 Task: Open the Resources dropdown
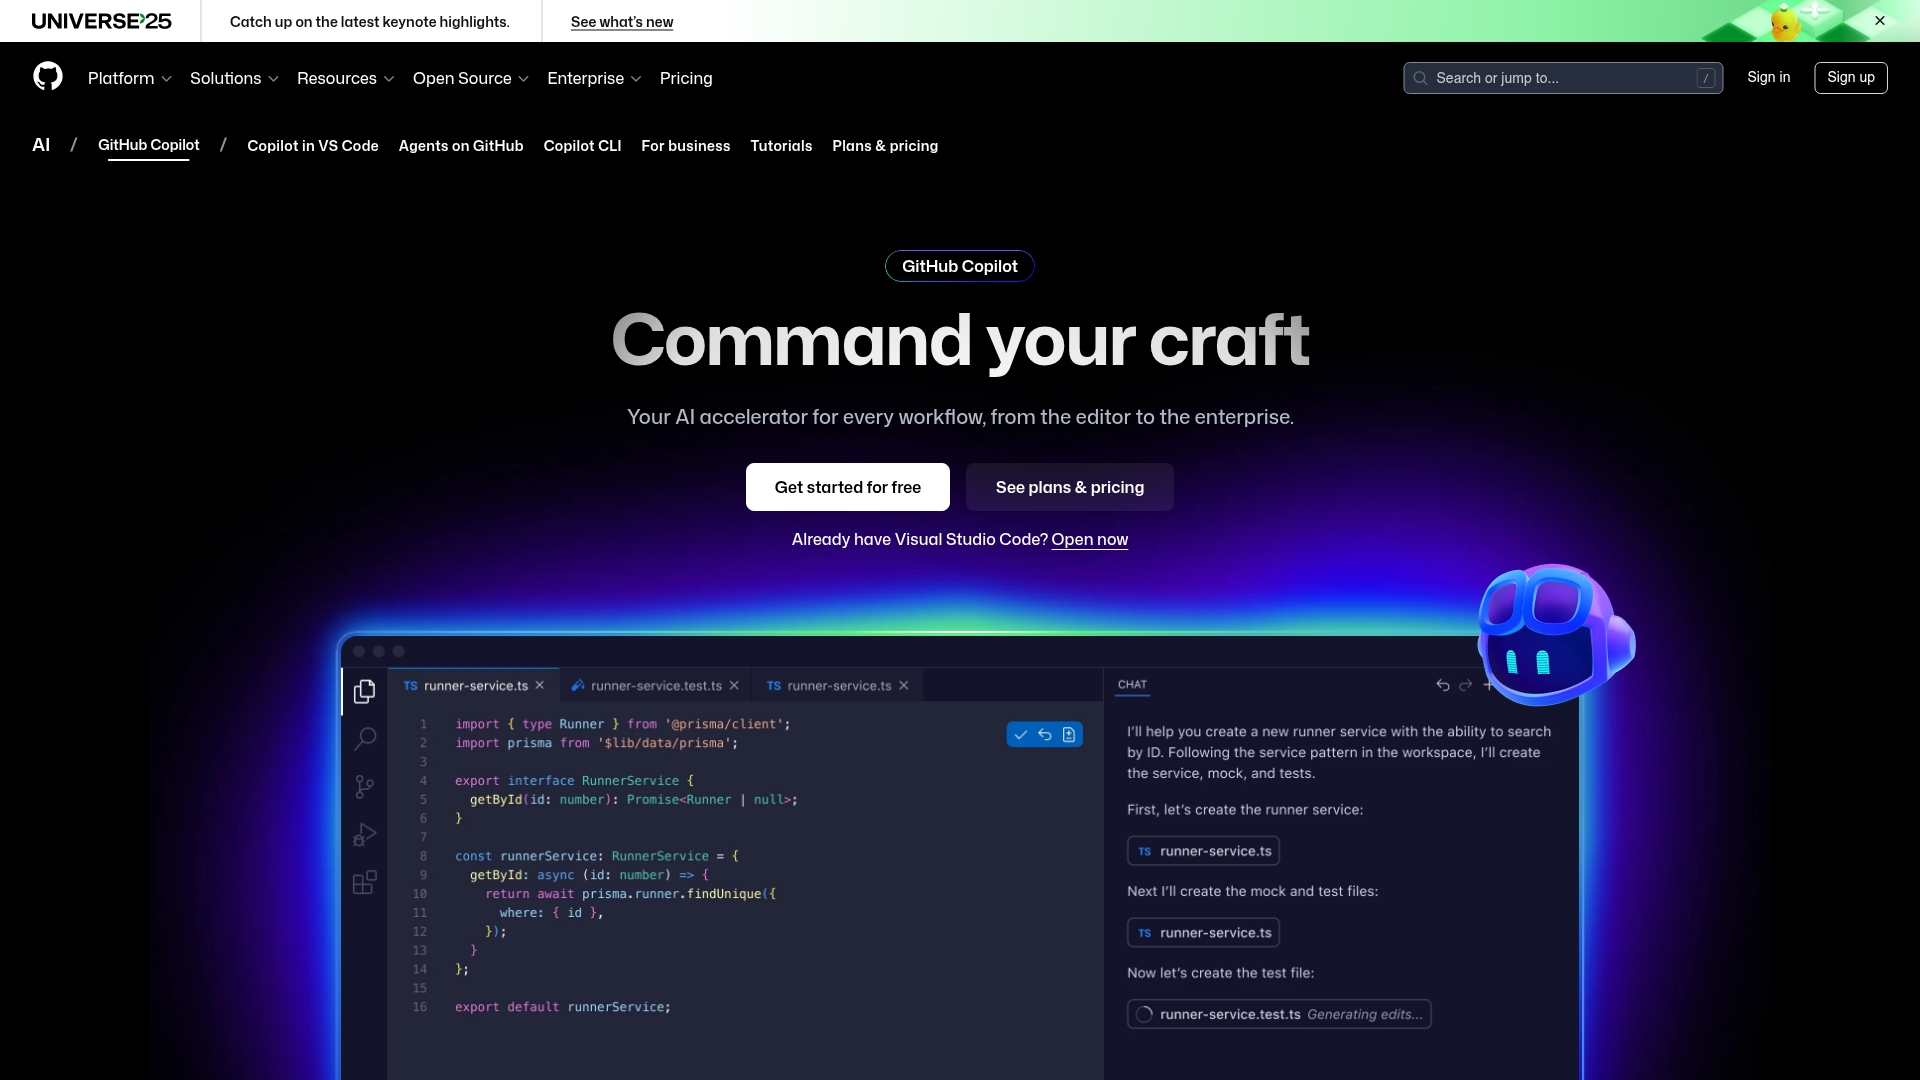coord(345,78)
